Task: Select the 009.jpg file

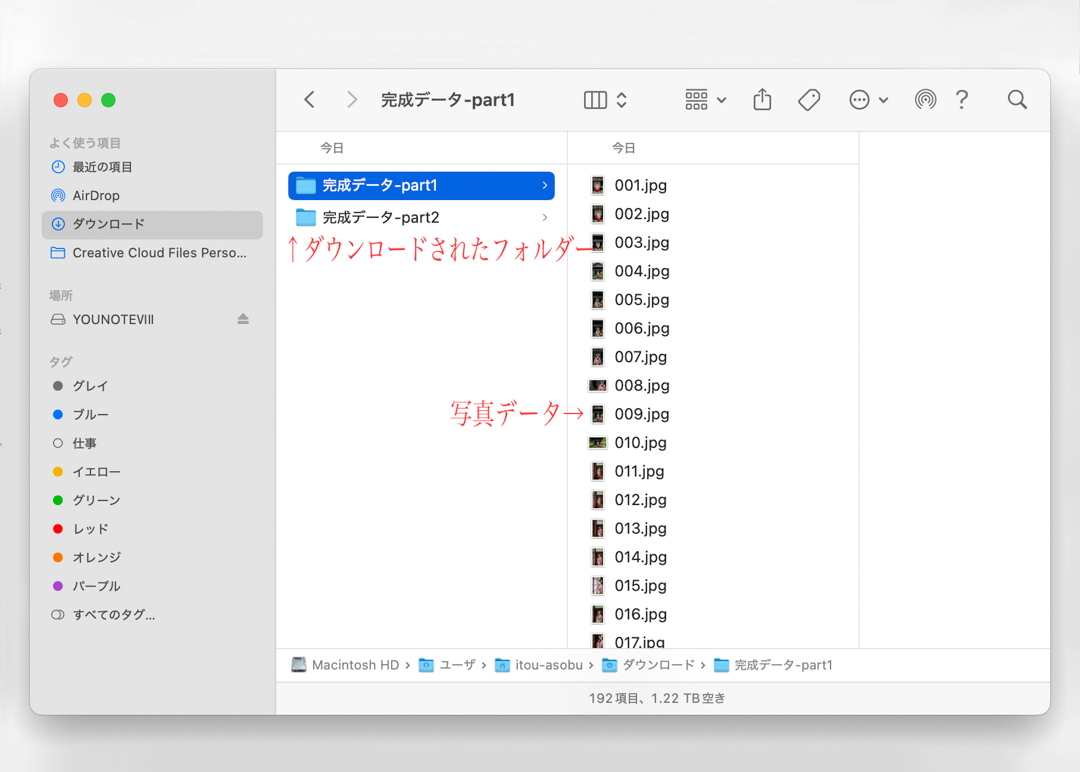Action: [641, 414]
